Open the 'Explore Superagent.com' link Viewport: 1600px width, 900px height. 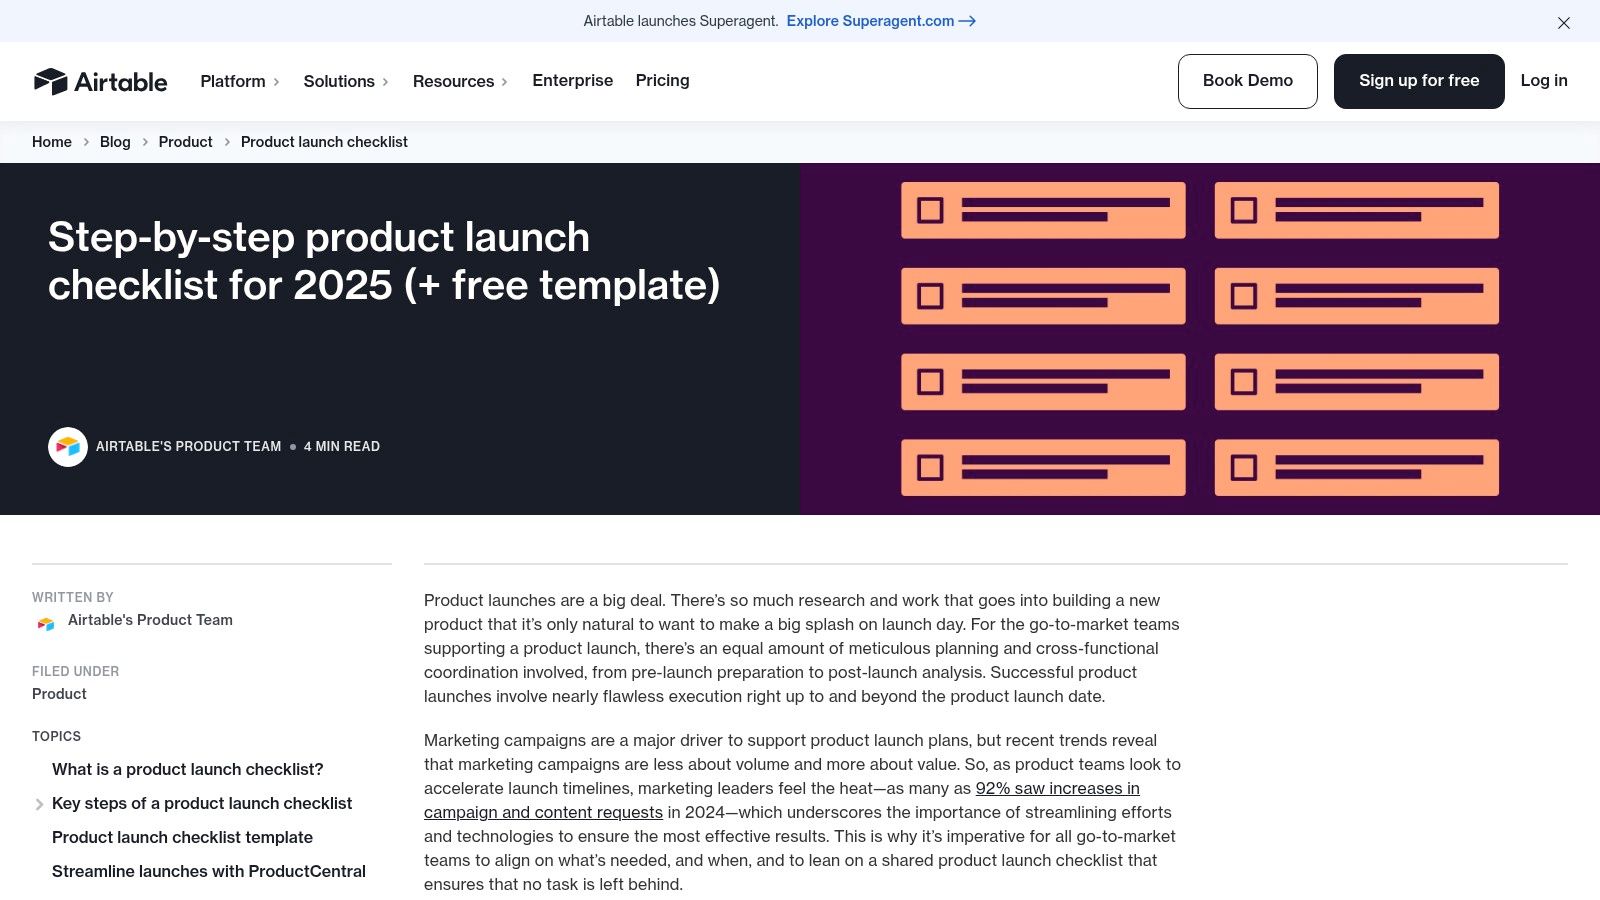(868, 21)
